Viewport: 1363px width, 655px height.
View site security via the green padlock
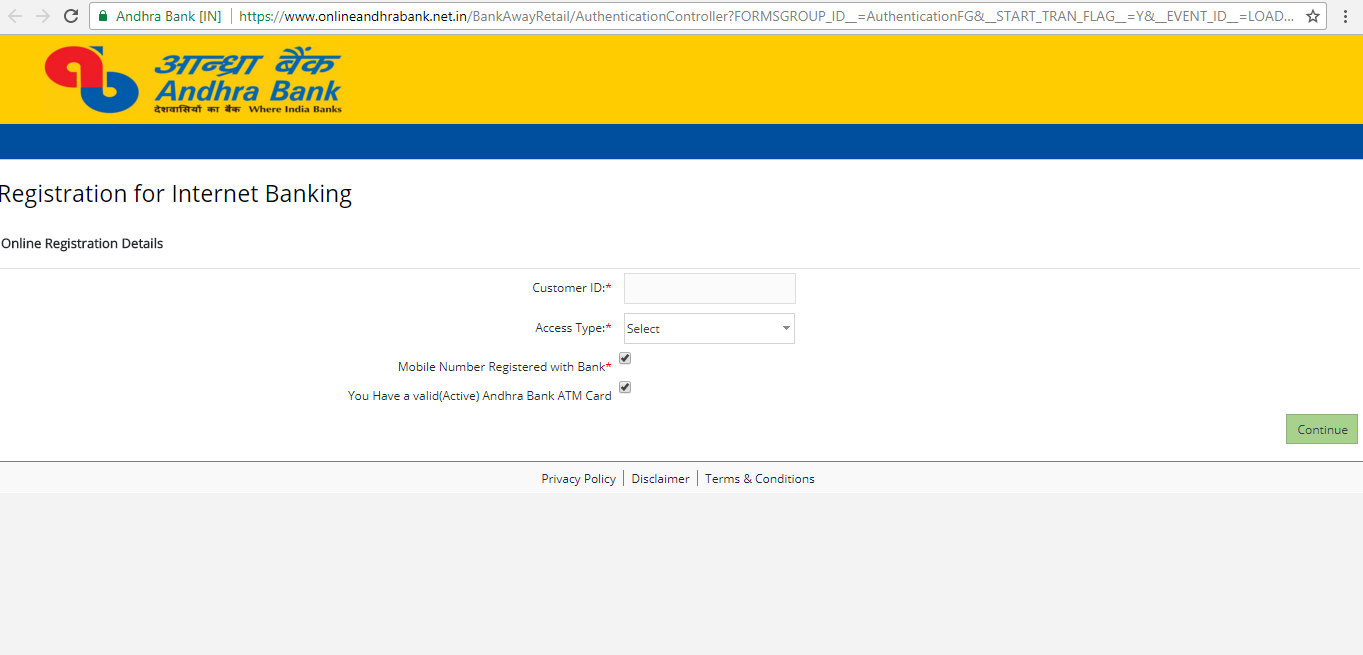click(x=102, y=16)
